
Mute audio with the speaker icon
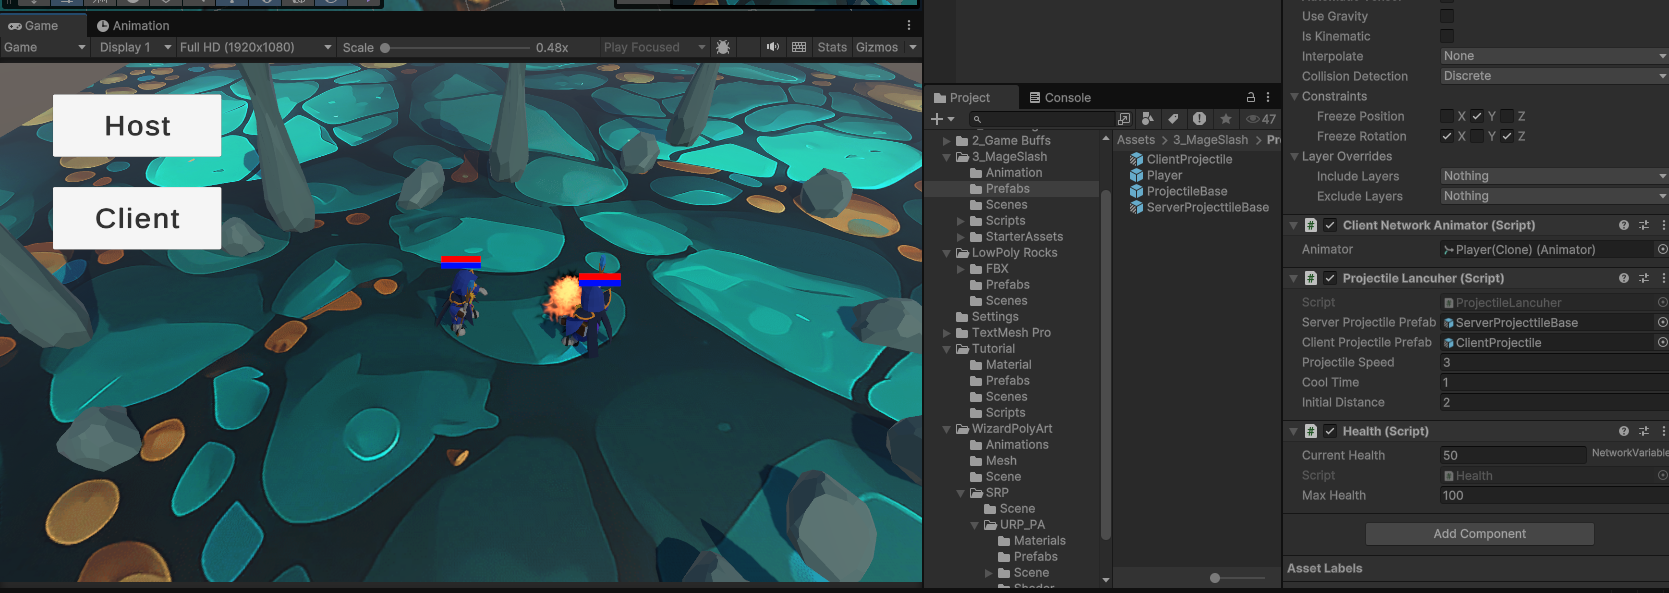click(x=772, y=47)
